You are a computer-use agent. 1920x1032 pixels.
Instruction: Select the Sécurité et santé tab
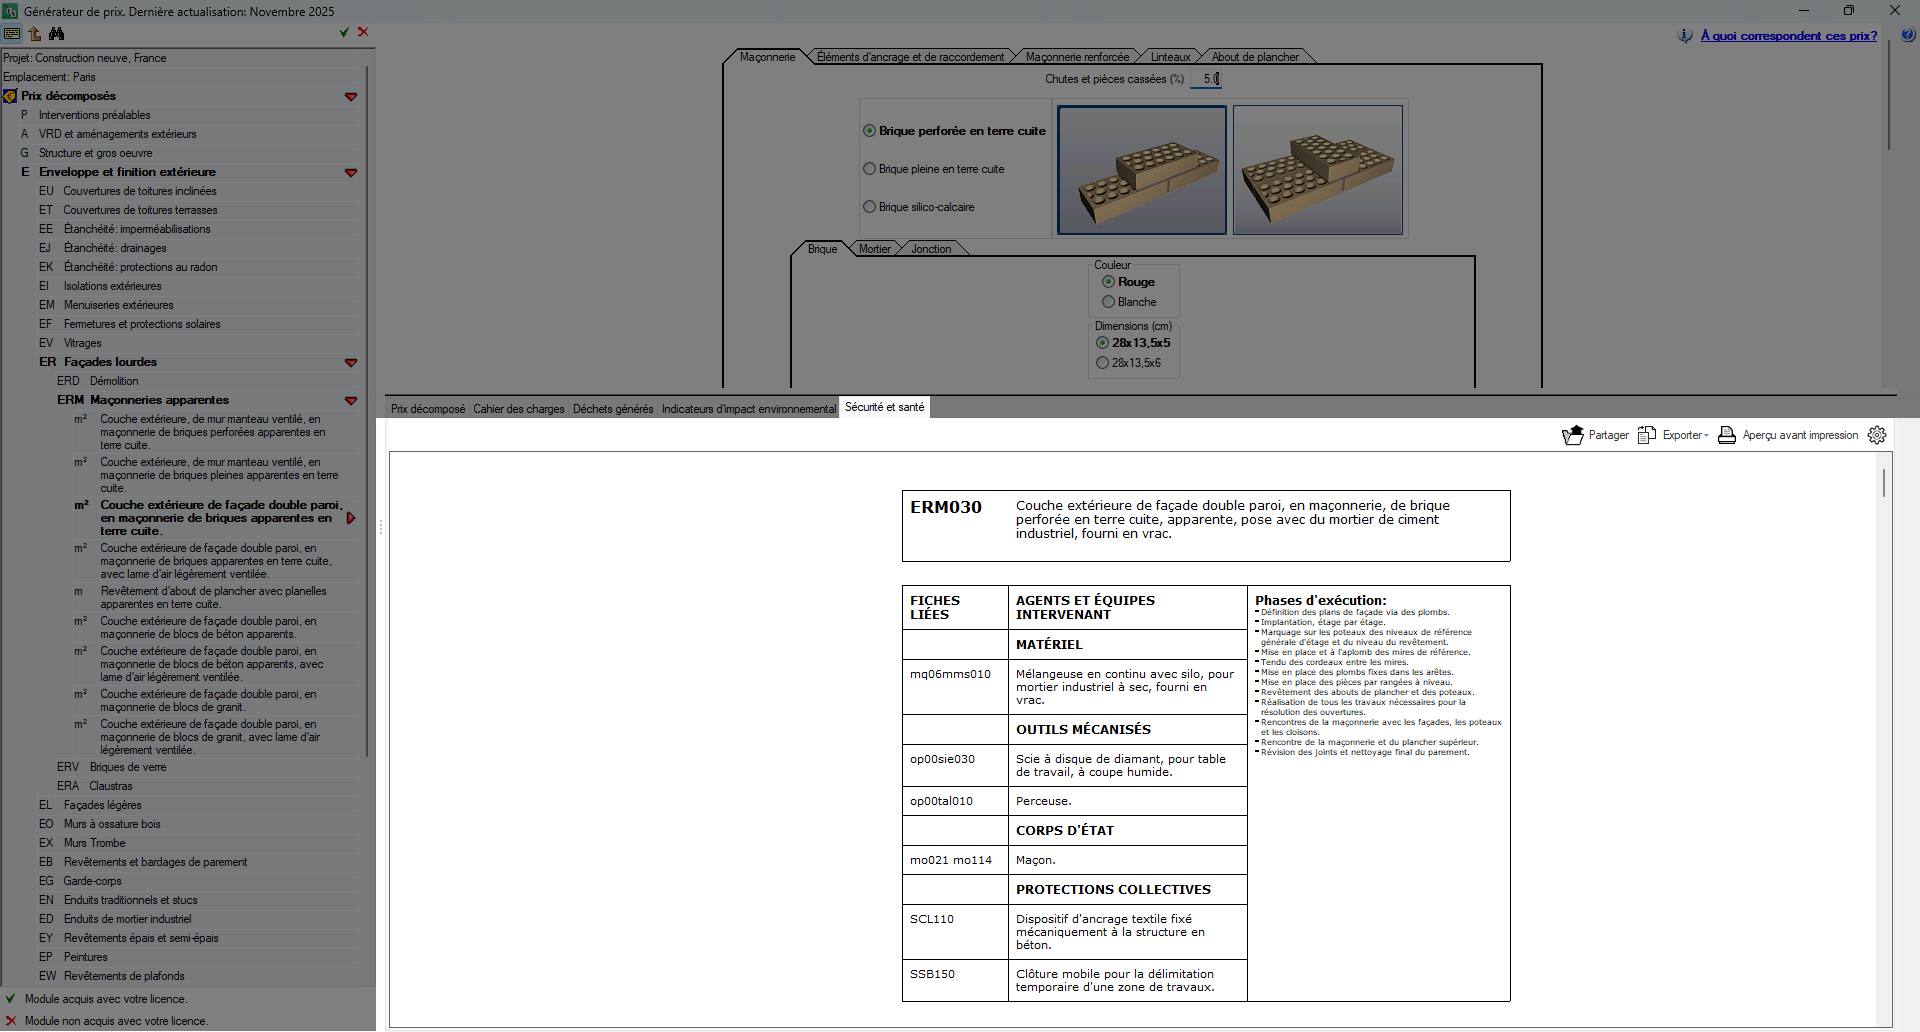click(884, 407)
